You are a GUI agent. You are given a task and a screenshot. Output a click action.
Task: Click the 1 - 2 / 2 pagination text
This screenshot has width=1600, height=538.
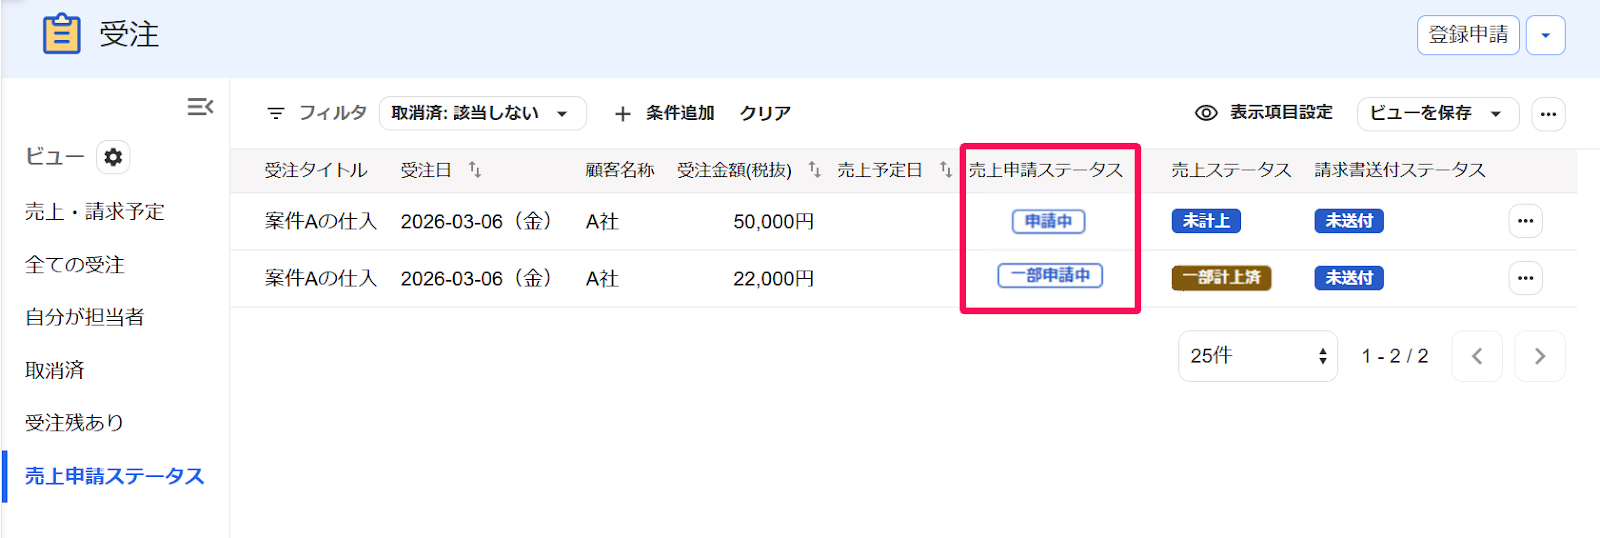[1395, 356]
